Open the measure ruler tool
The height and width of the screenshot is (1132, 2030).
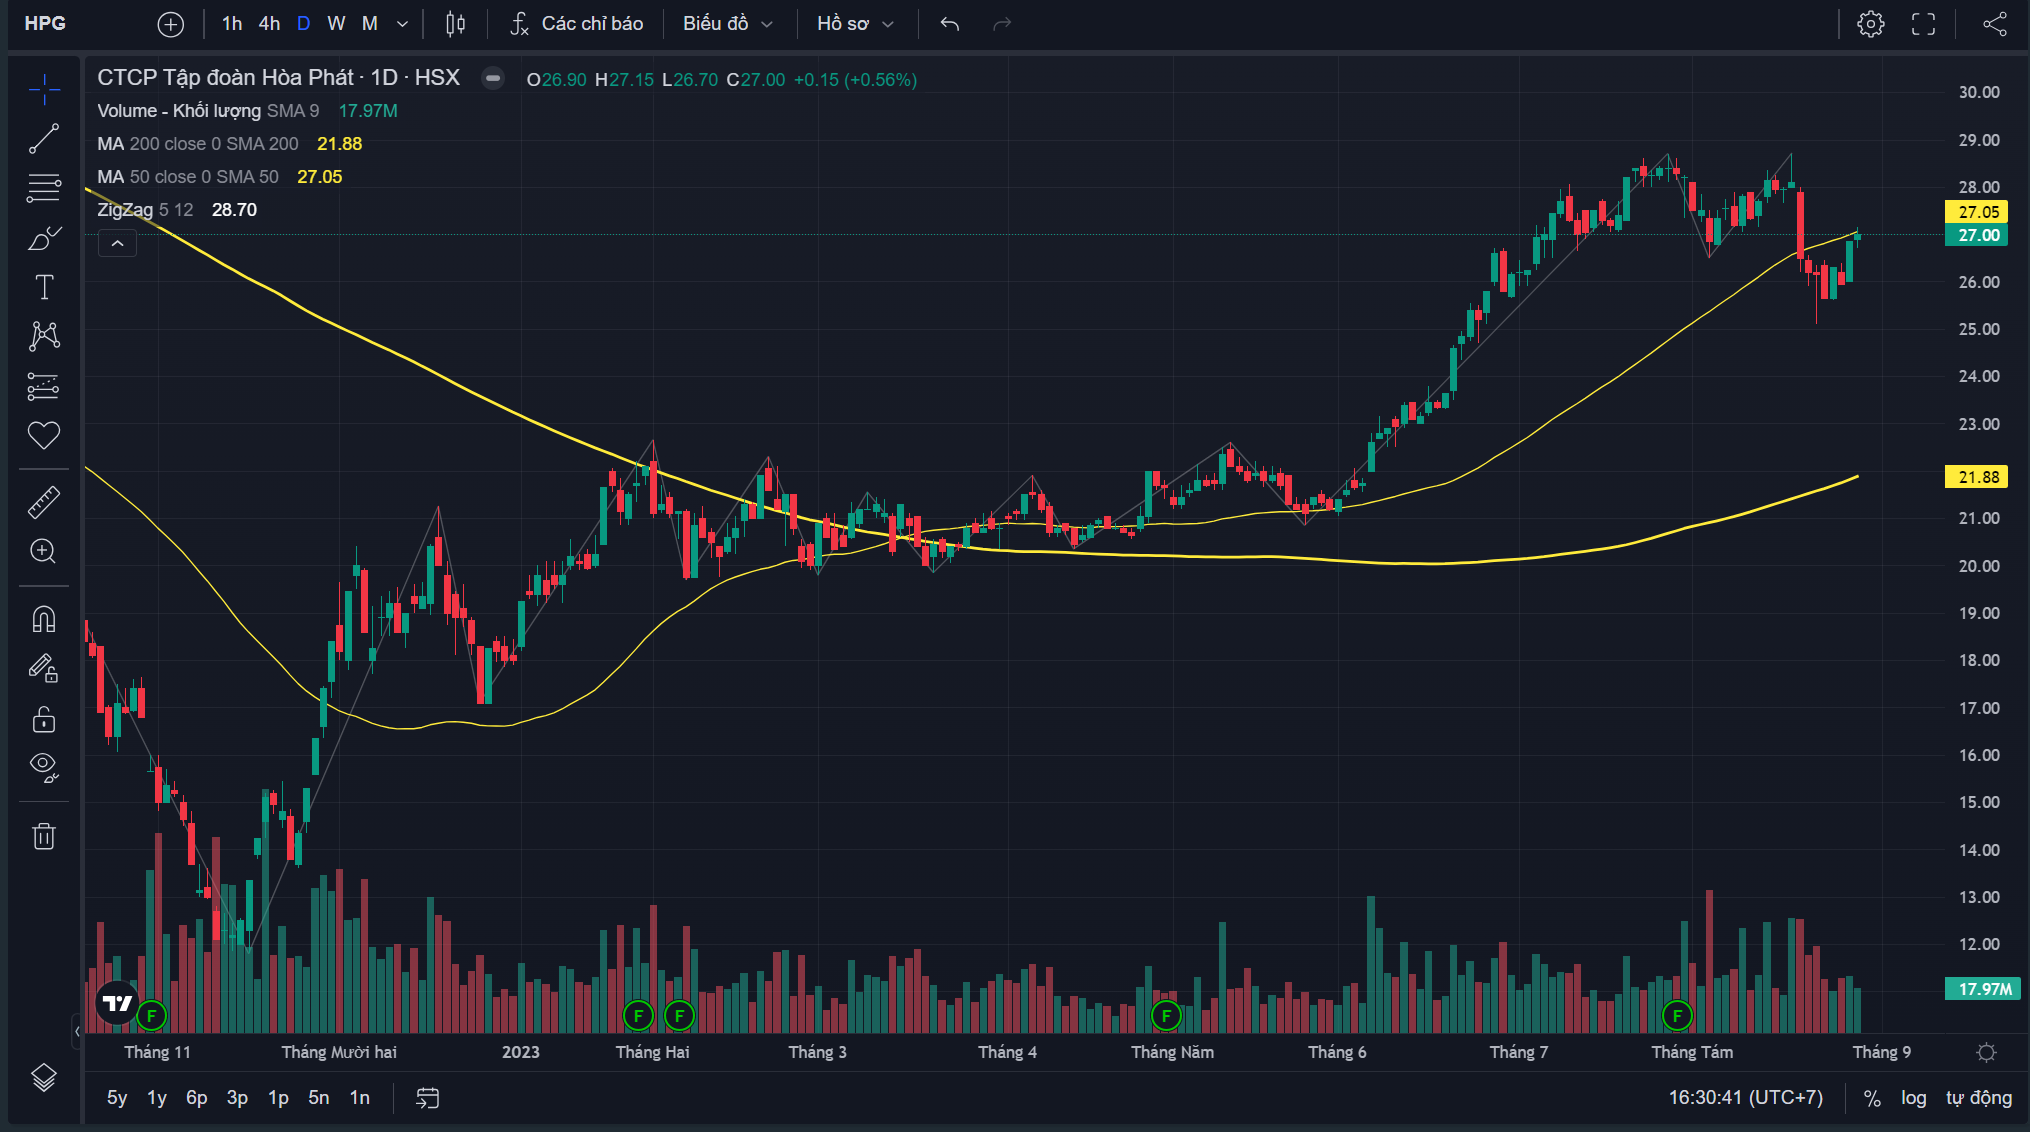[44, 501]
